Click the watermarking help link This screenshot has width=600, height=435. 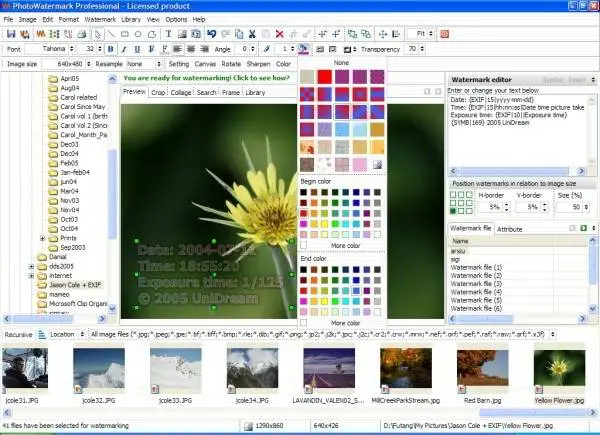(206, 78)
